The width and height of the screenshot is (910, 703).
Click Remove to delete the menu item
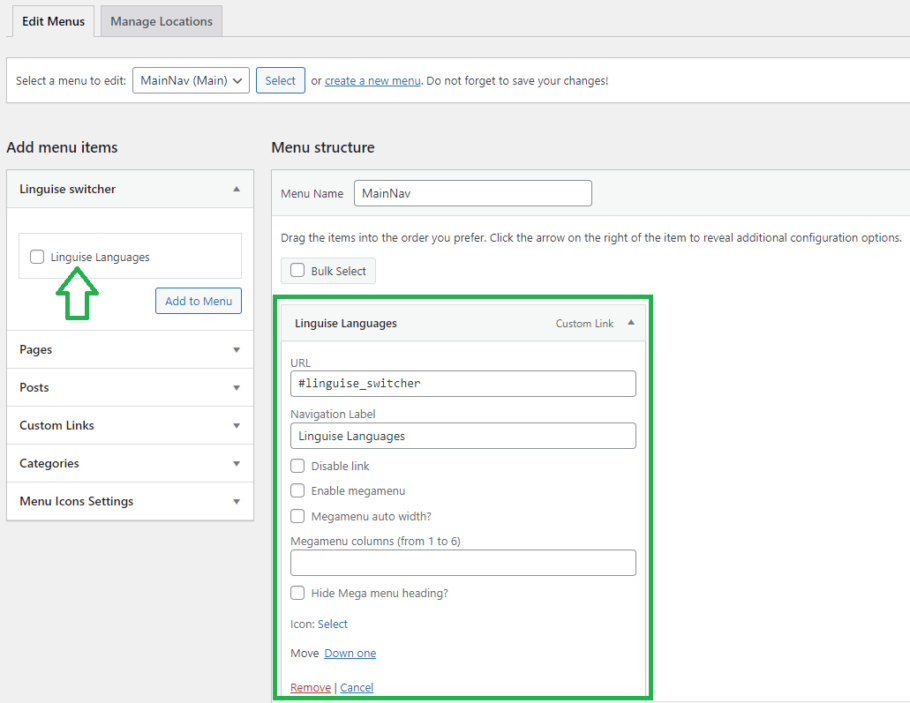click(310, 687)
